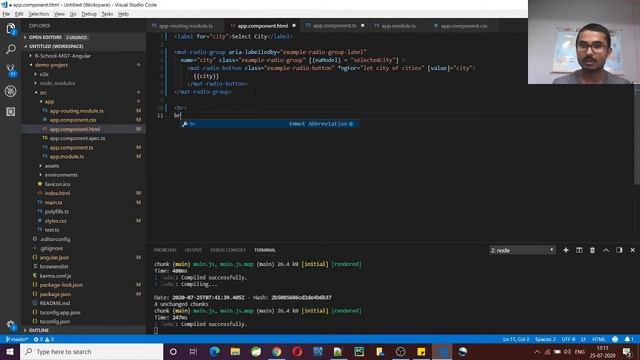The width and height of the screenshot is (640, 360).
Task: Open the Manage gear icon
Action: [11, 325]
